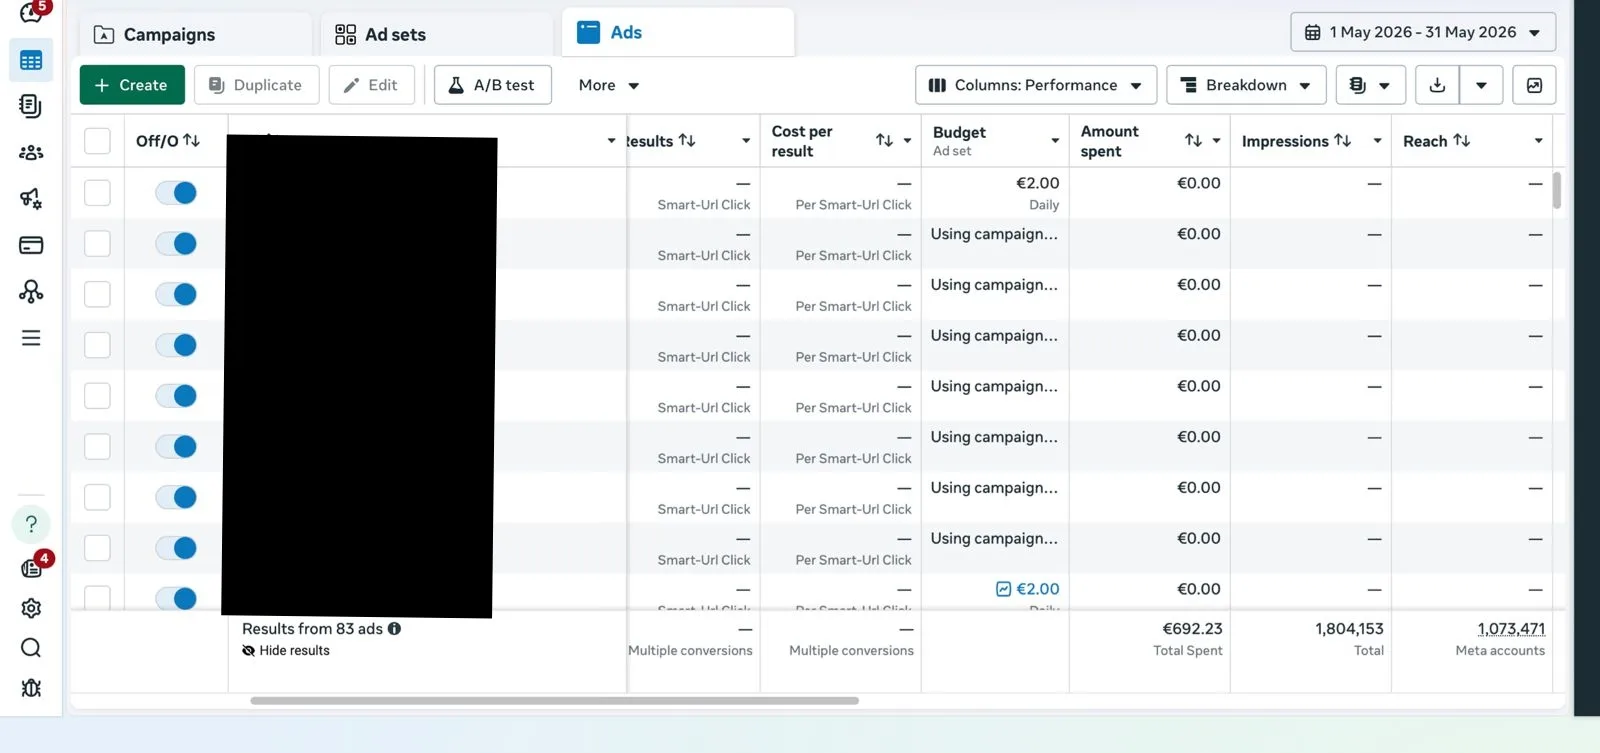Select the Ads tab
The height and width of the screenshot is (753, 1600).
coord(678,33)
